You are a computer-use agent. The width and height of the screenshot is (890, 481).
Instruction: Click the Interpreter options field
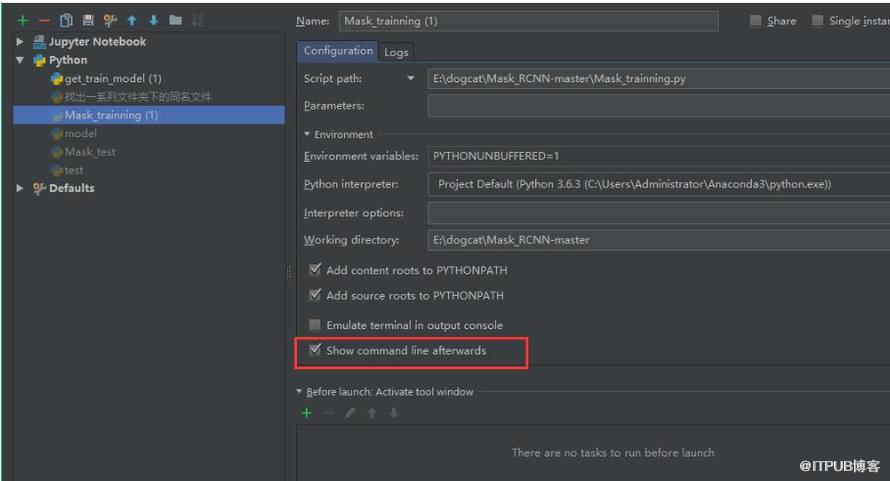click(x=658, y=213)
